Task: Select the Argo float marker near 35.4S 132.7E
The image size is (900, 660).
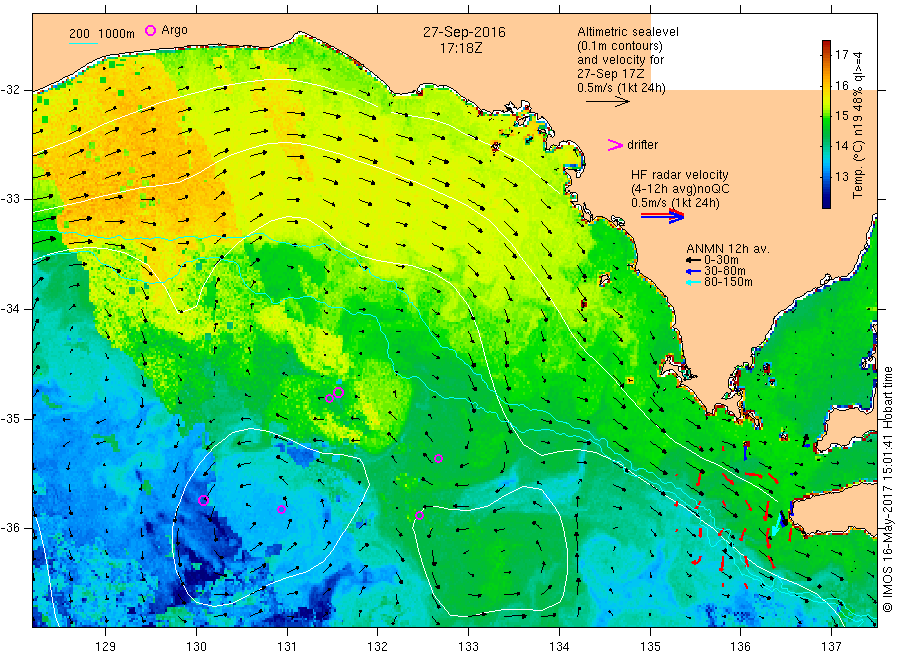Action: coord(439,459)
